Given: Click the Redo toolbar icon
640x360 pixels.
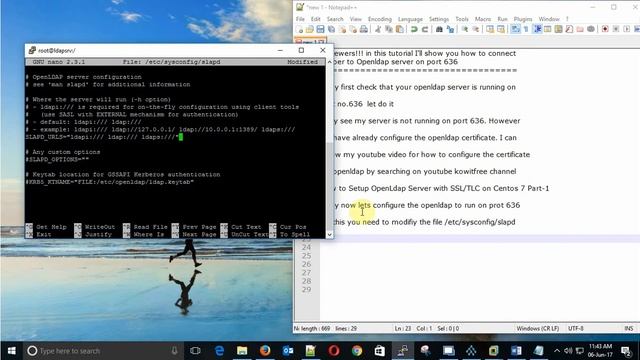Looking at the screenshot, I should click(x=425, y=29).
